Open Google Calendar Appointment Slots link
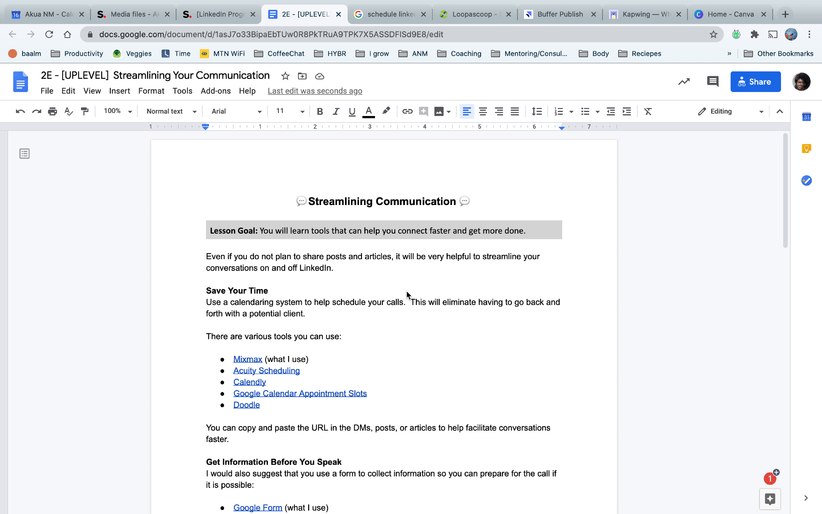Viewport: 822px width, 514px height. click(x=300, y=393)
